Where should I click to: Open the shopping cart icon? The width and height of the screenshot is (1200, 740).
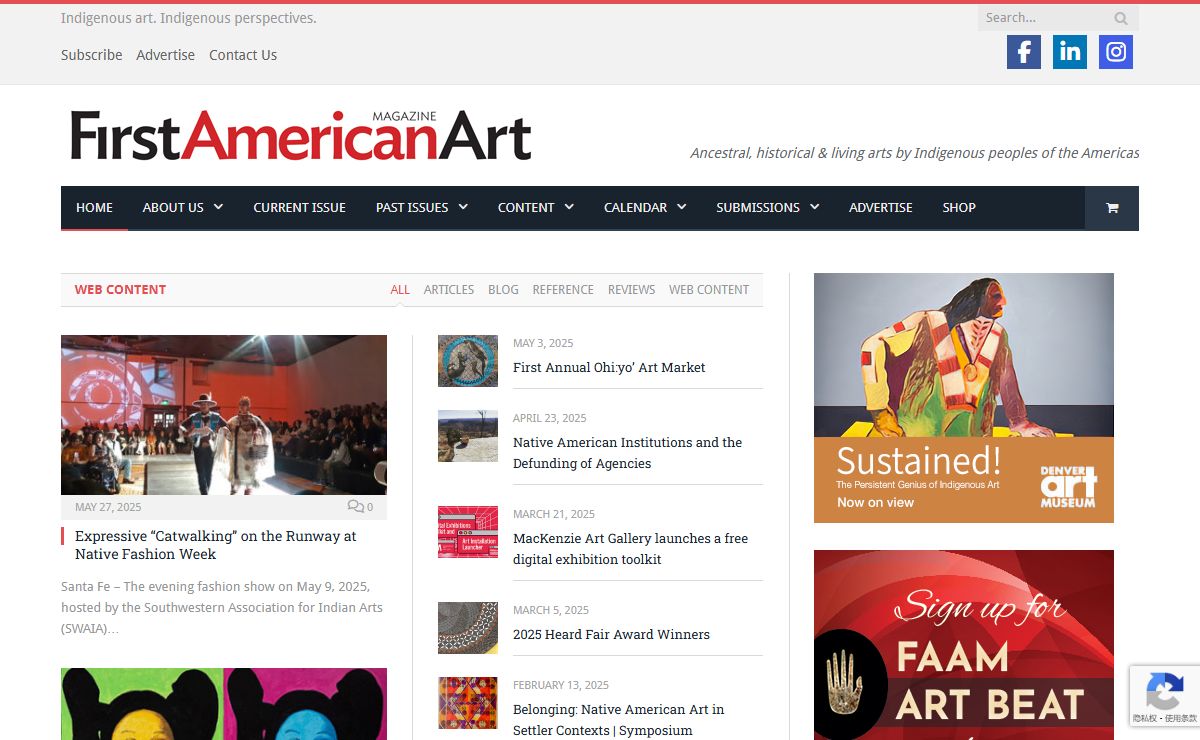[1112, 208]
